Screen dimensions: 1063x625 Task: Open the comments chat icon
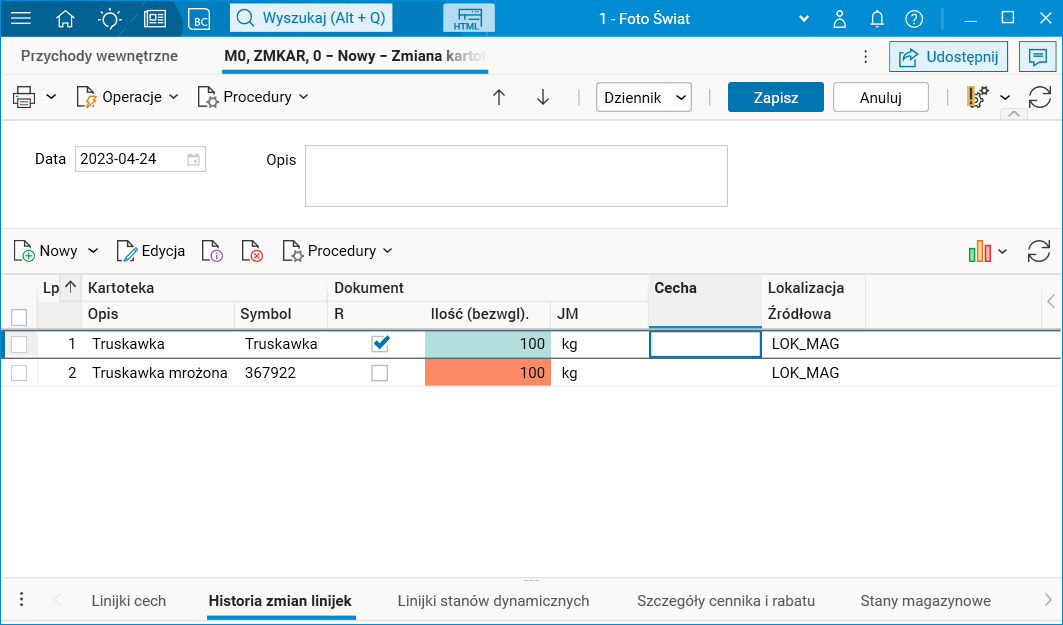(x=1037, y=57)
